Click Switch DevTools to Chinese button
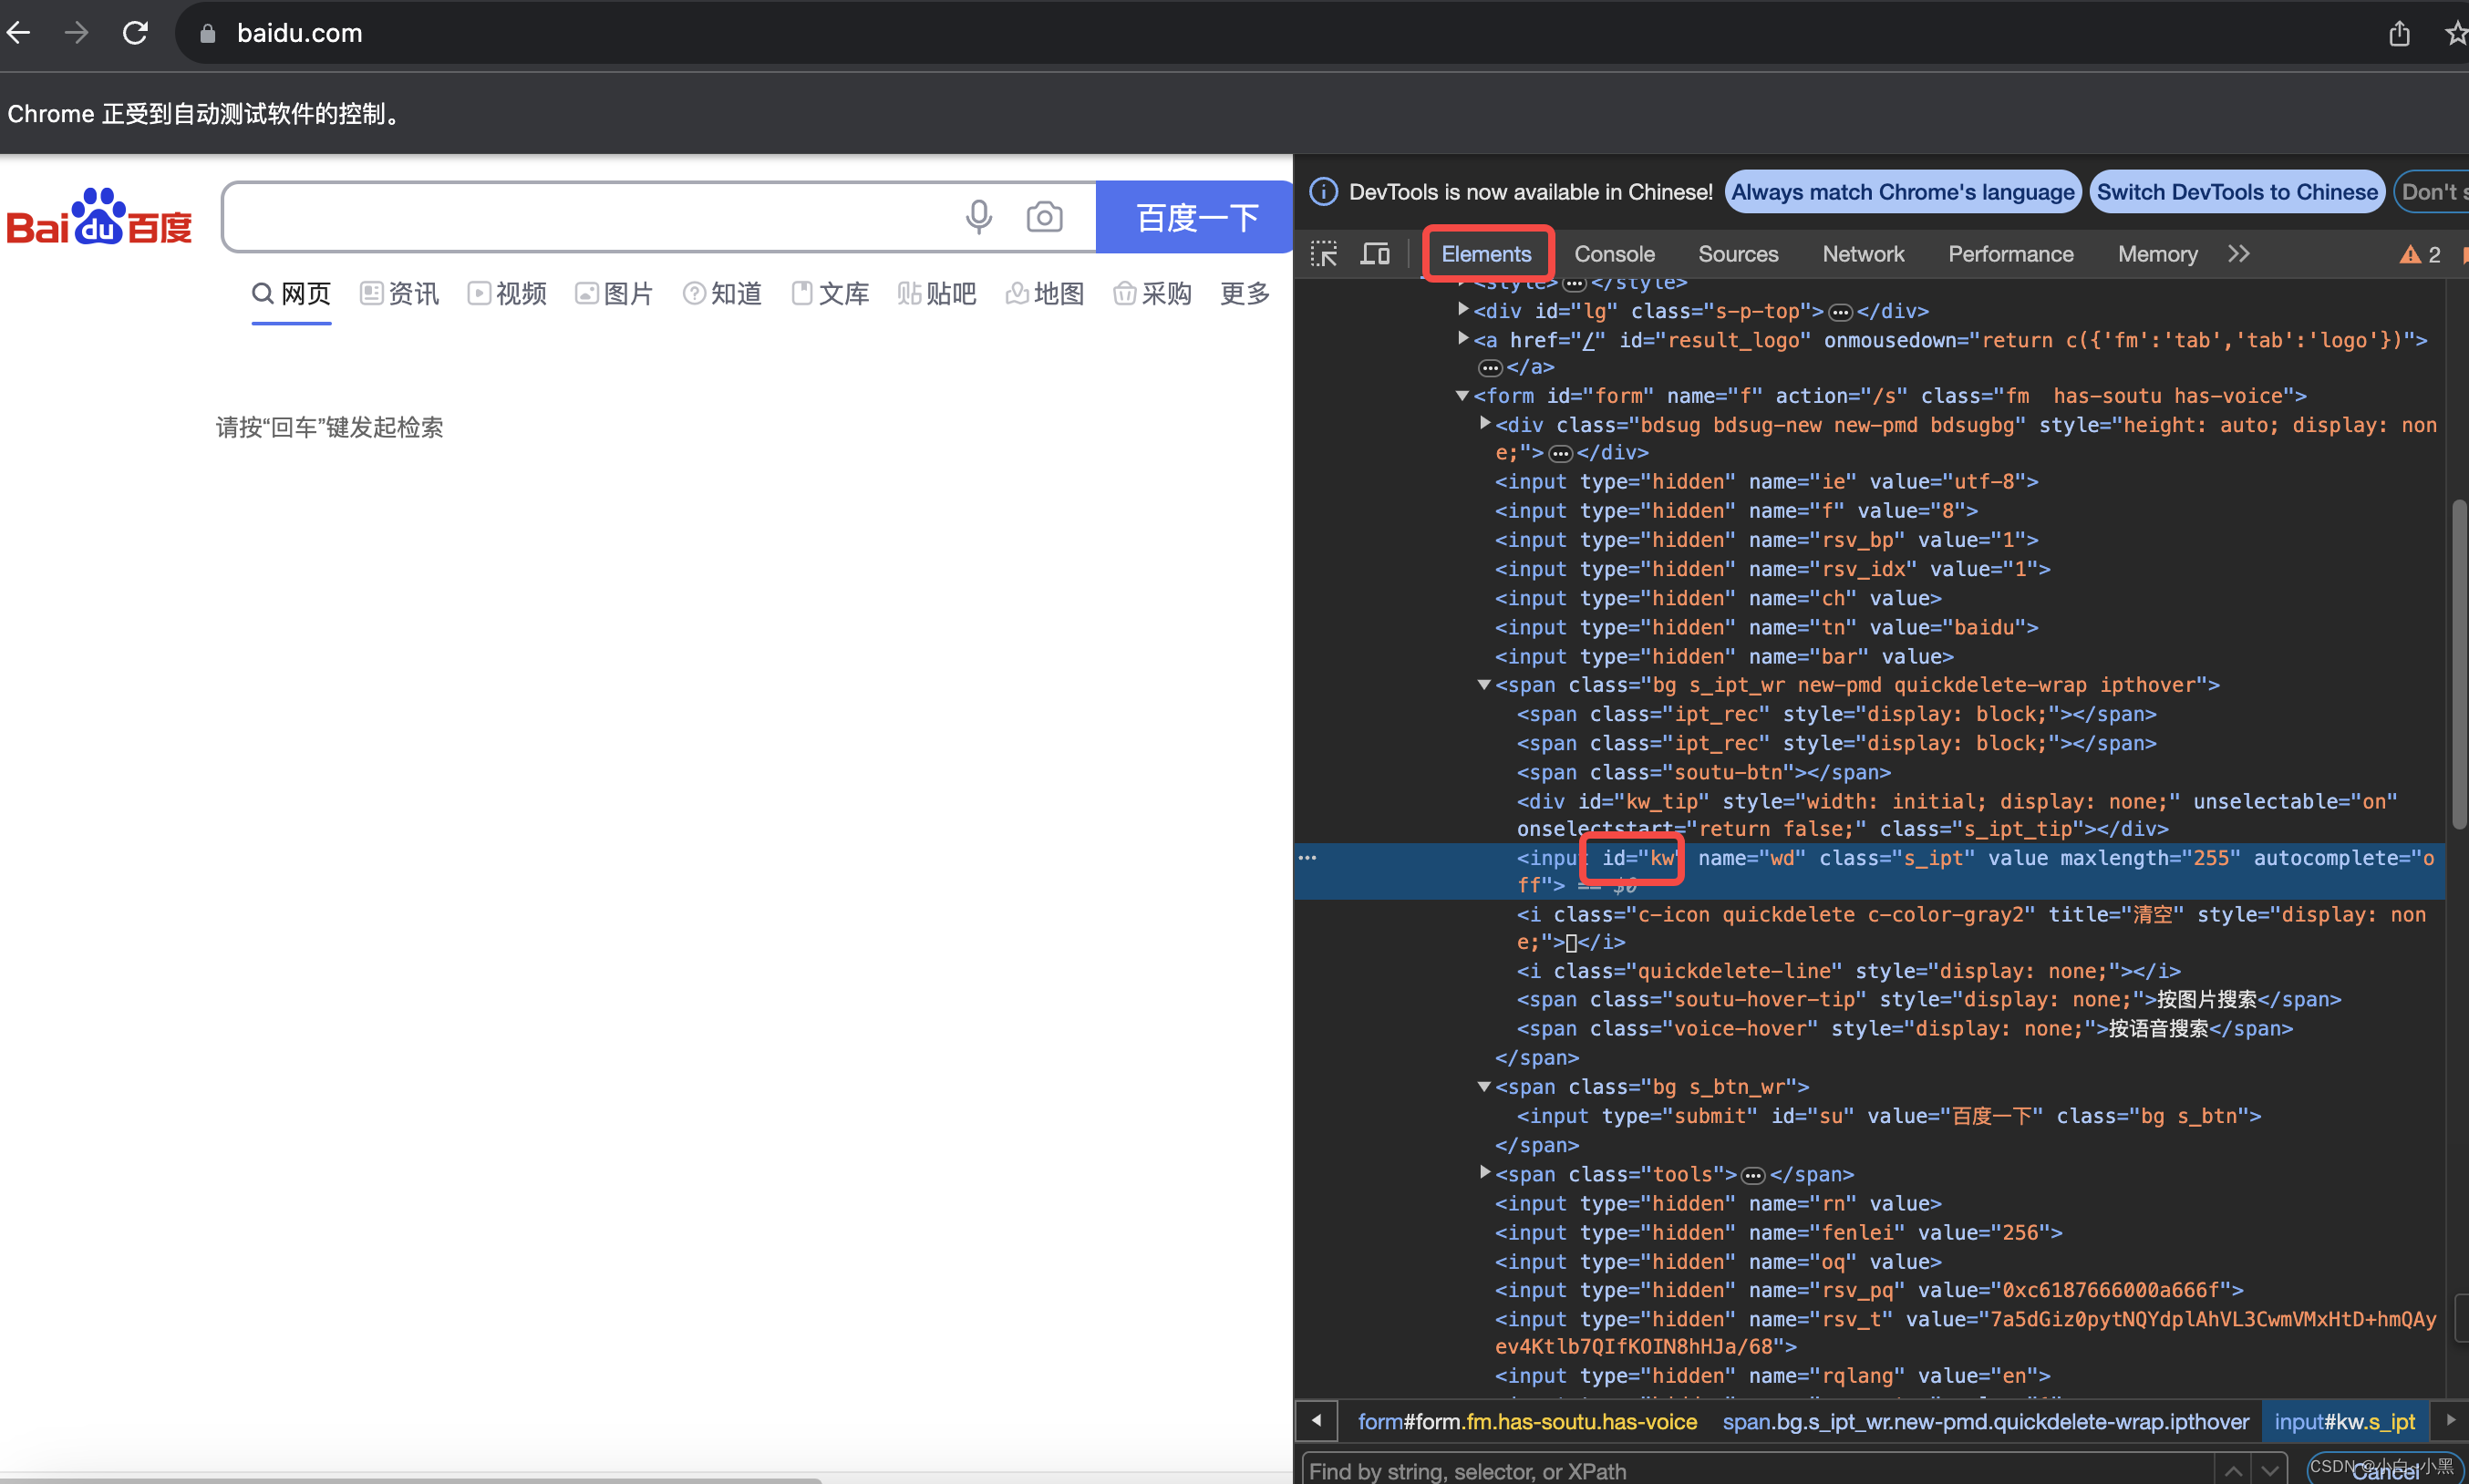 (x=2237, y=192)
